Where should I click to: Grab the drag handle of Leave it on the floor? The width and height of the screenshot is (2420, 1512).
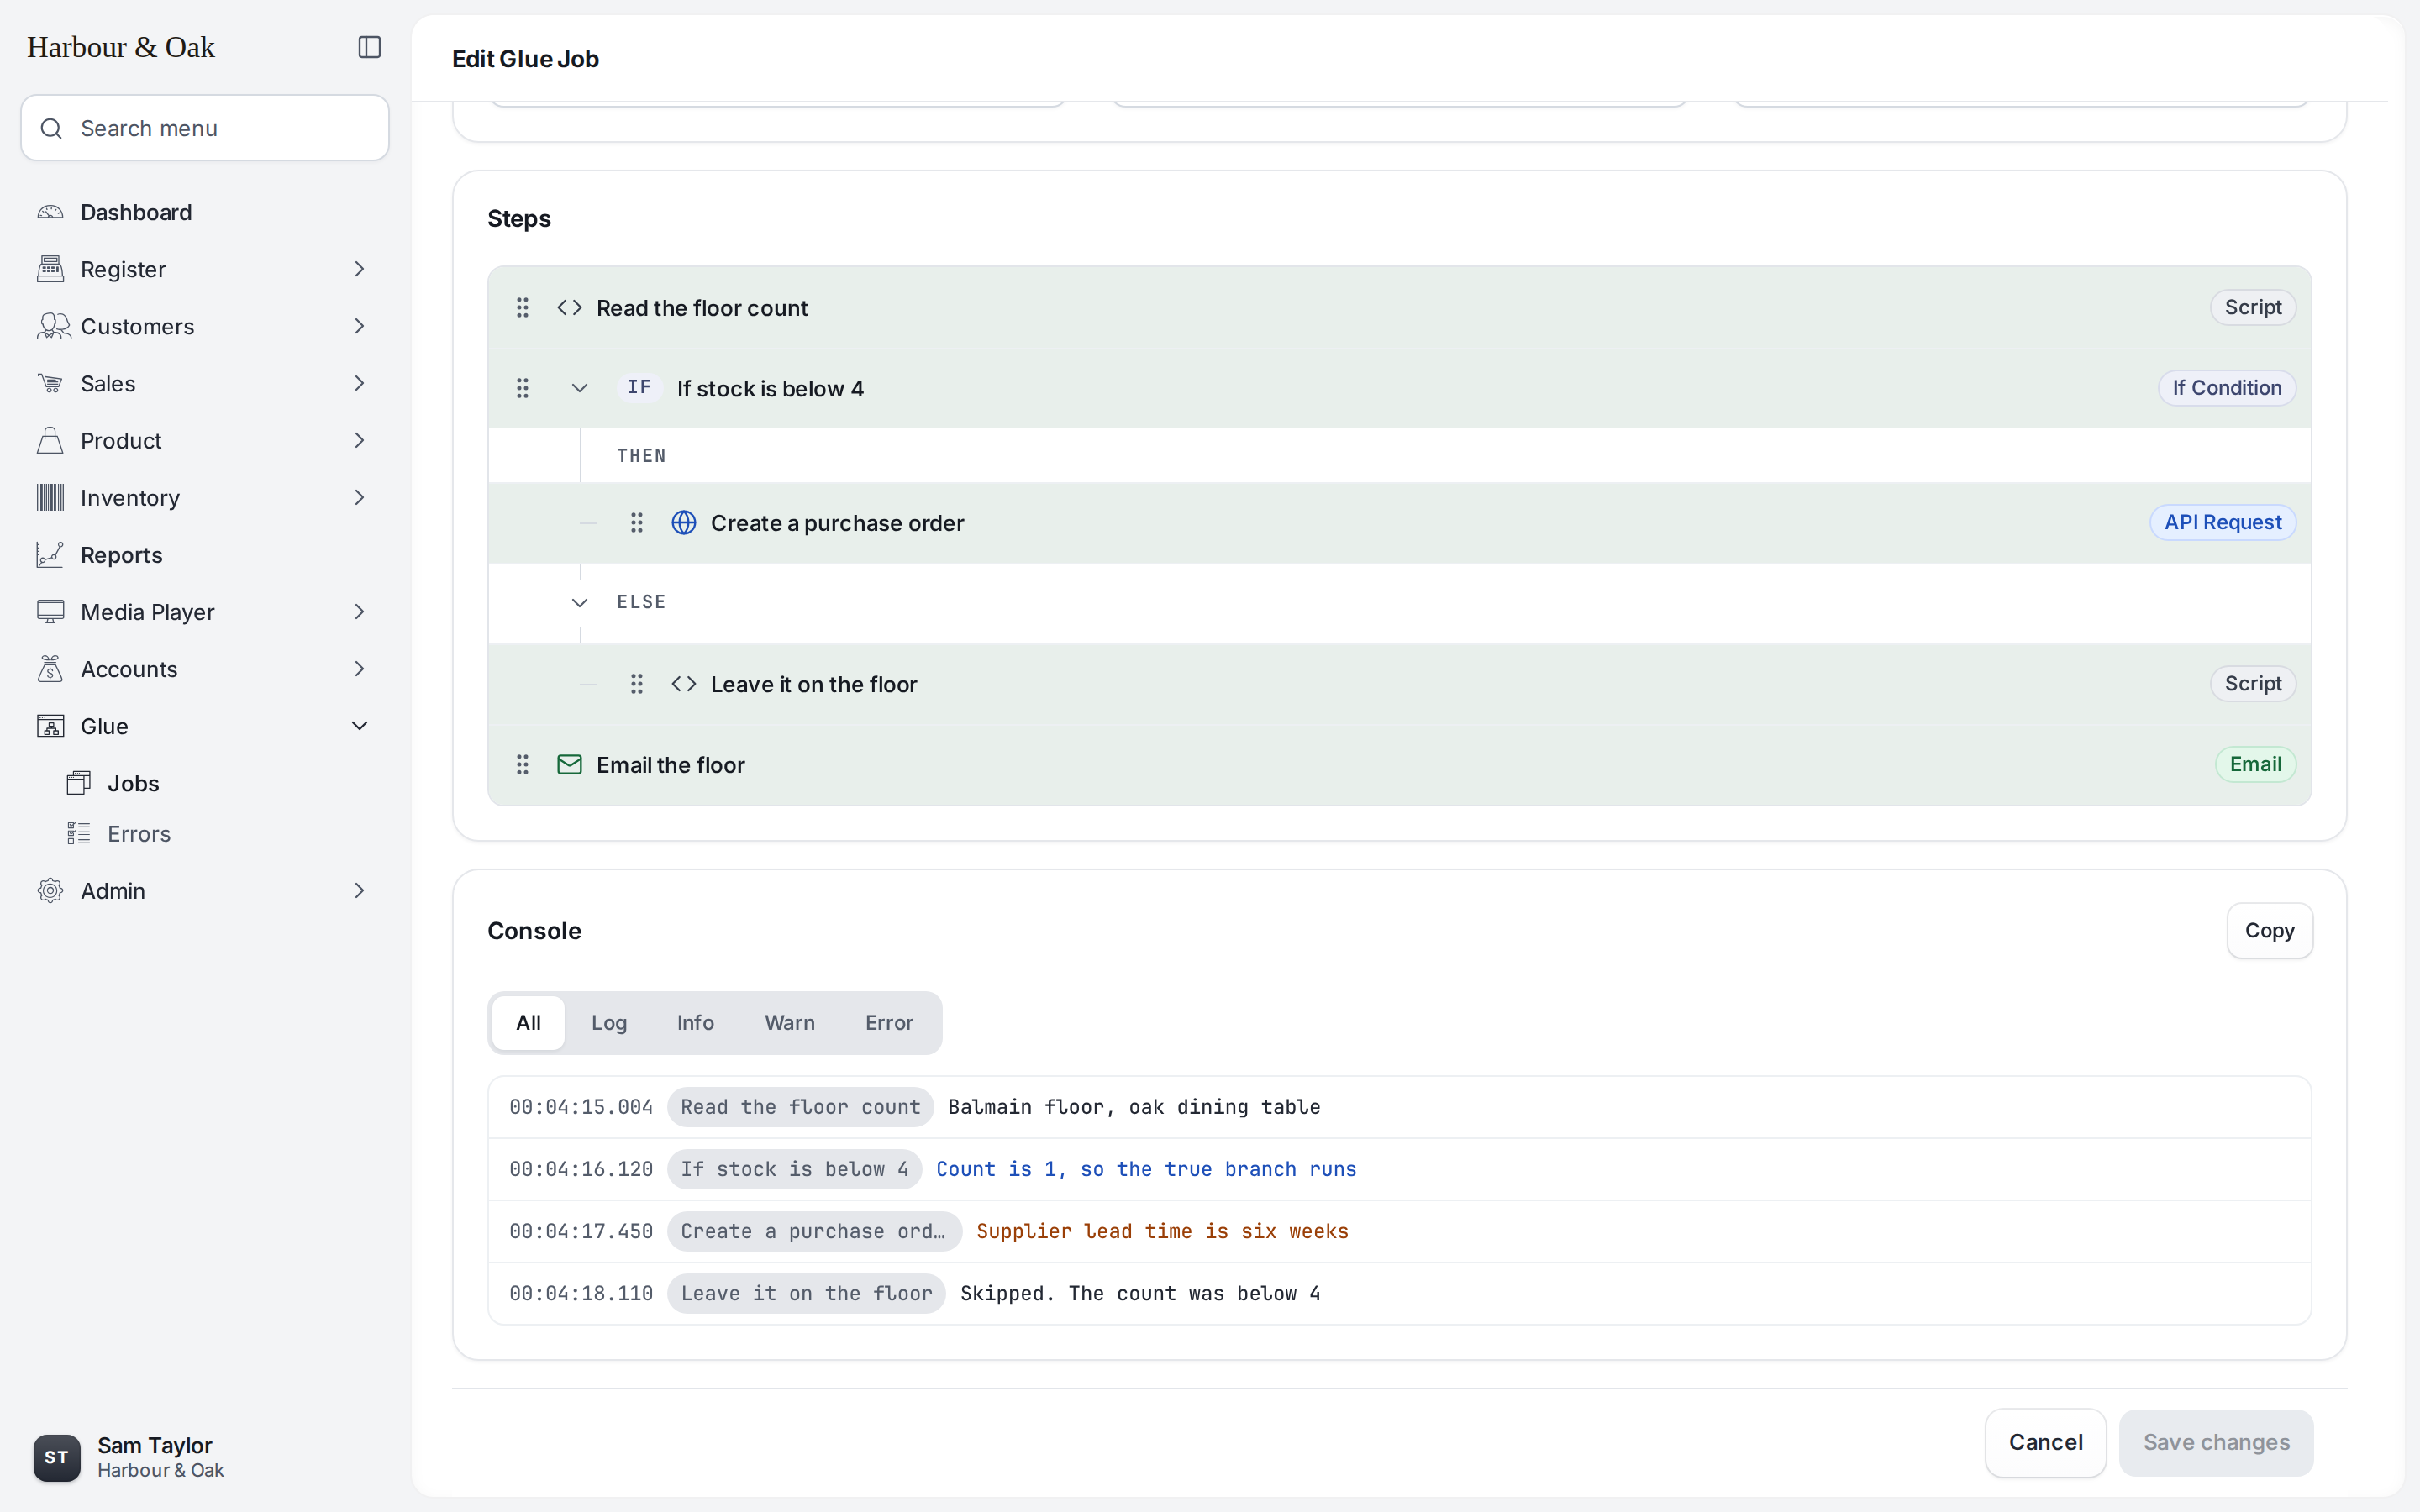636,684
